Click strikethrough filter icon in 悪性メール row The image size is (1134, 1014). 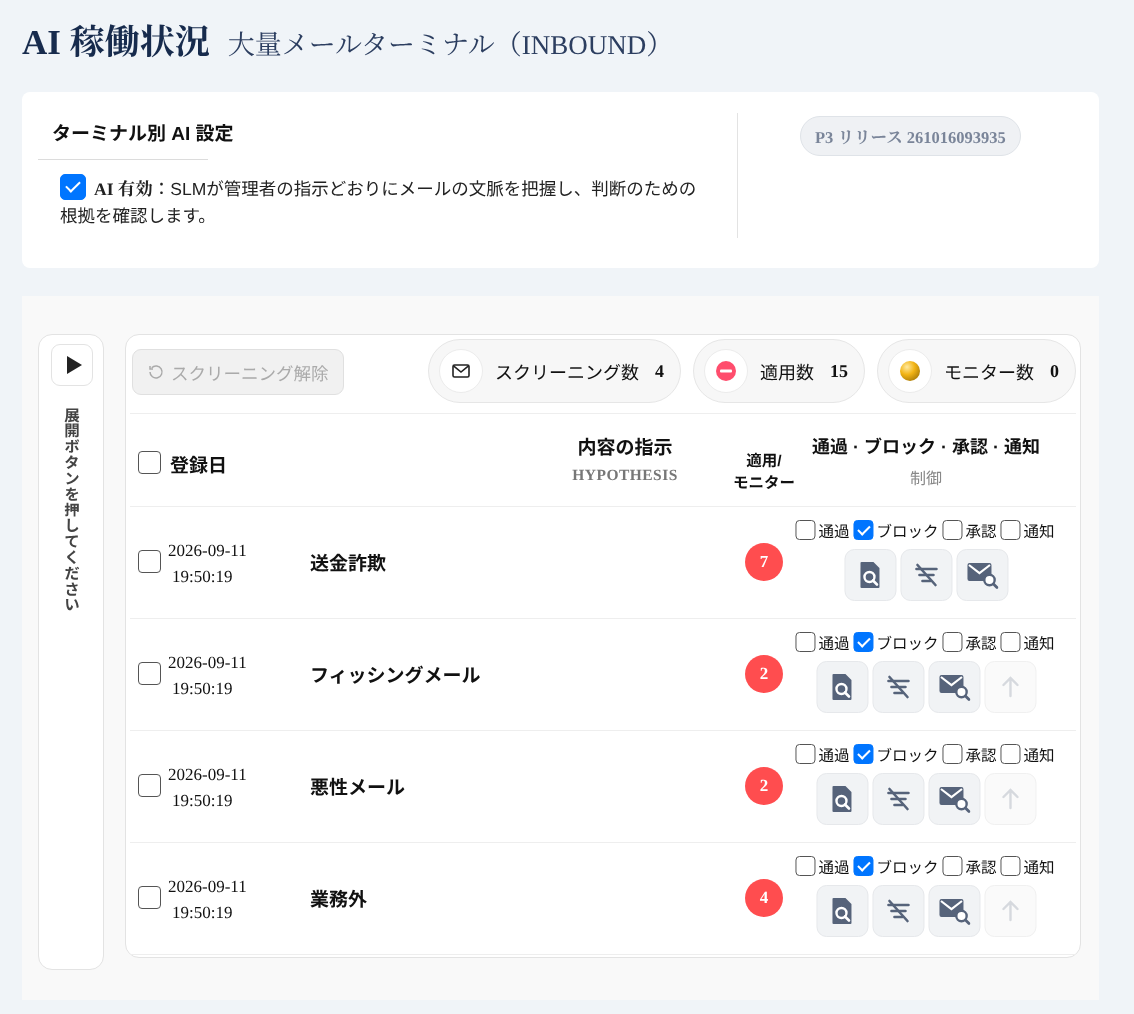coord(898,799)
